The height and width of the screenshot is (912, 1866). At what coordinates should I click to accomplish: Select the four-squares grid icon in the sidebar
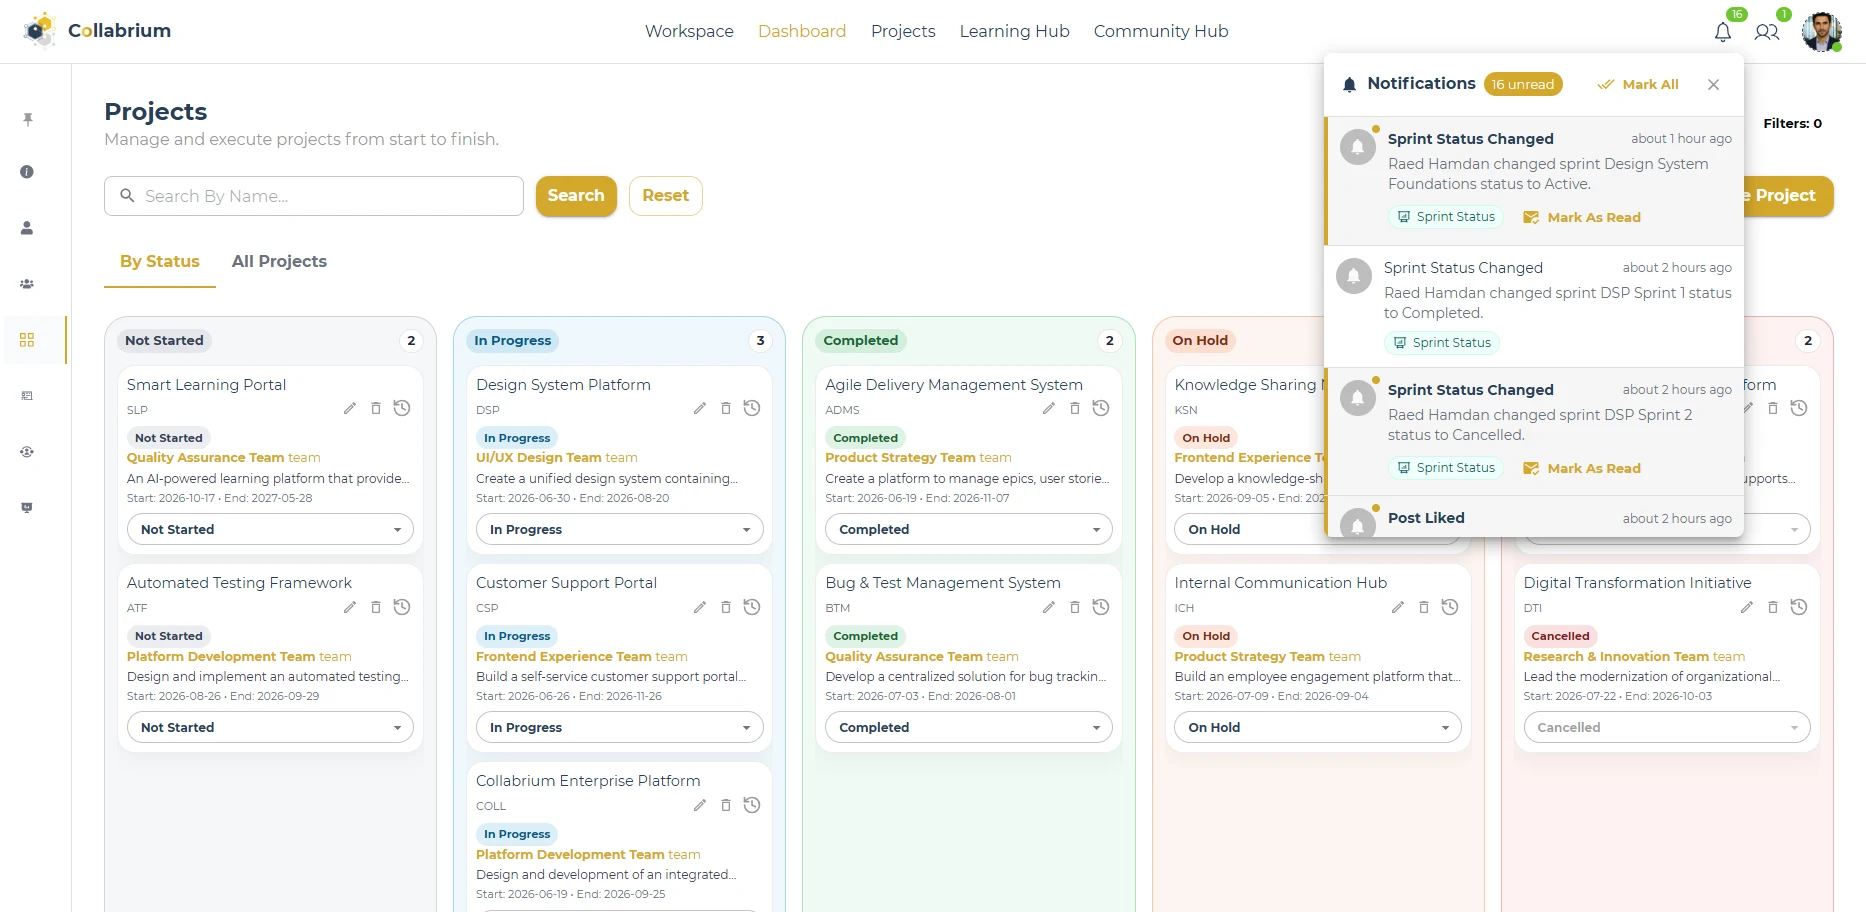(x=28, y=340)
